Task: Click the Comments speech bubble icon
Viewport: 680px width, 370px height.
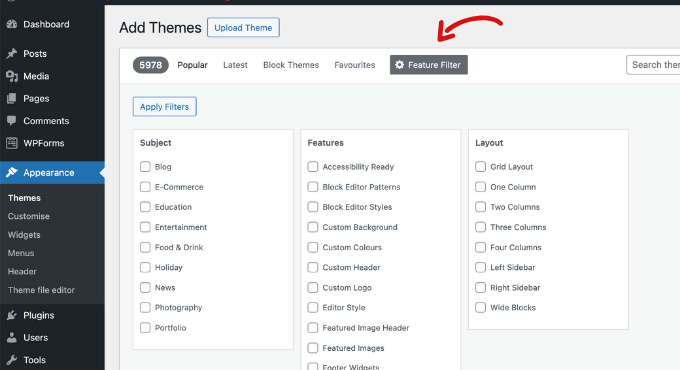Action: pyautogui.click(x=12, y=121)
